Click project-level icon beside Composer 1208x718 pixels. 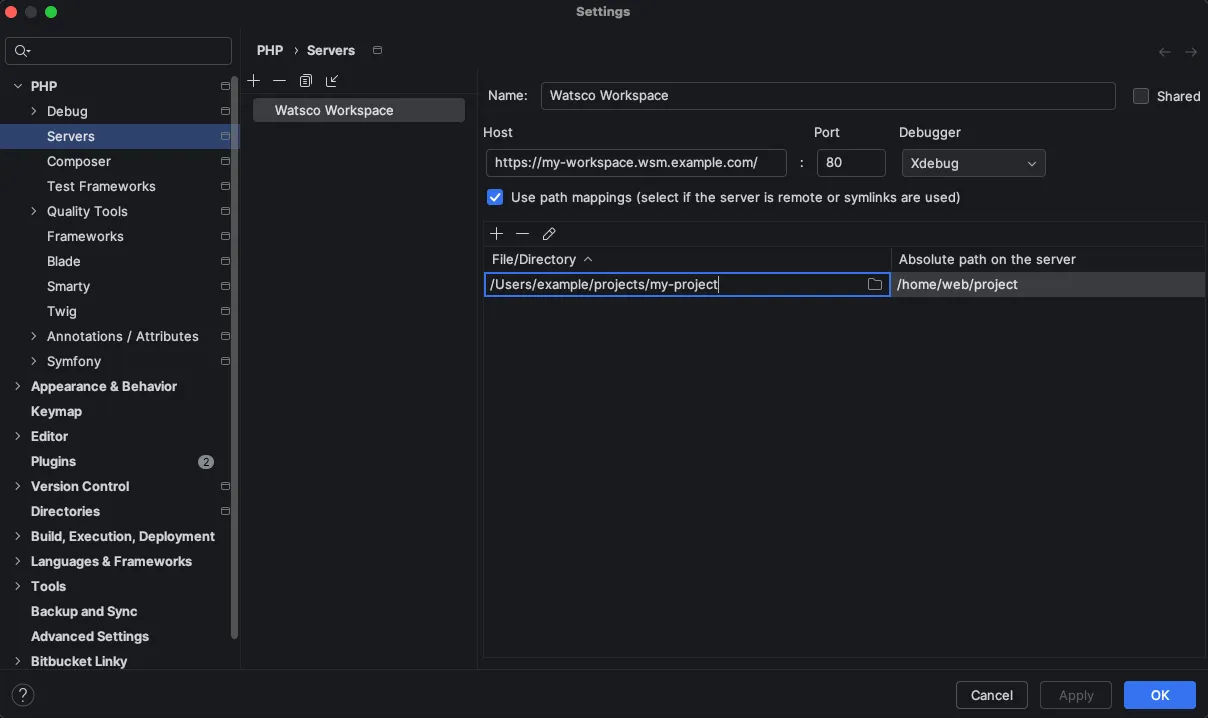225,161
